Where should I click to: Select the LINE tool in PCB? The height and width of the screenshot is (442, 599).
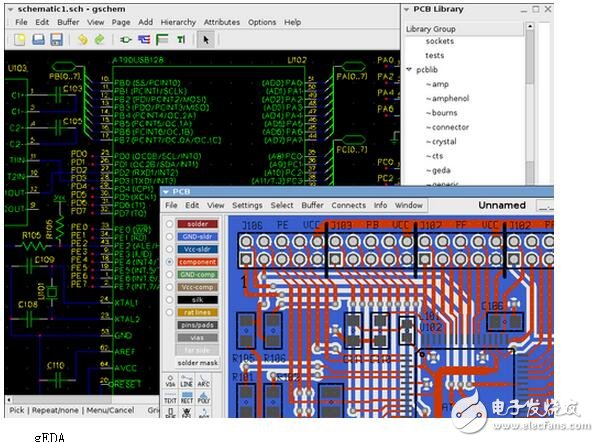[186, 382]
